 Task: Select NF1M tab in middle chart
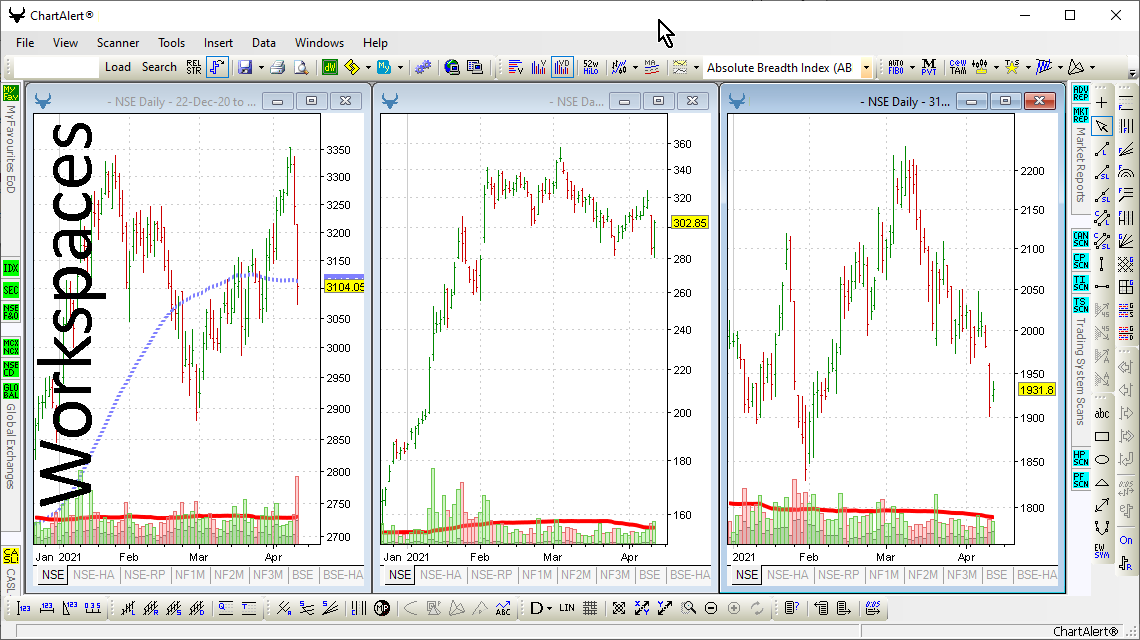(537, 575)
